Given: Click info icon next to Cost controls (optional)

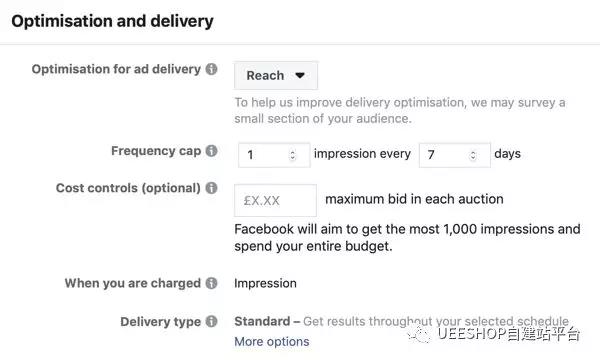Looking at the screenshot, I should [211, 188].
